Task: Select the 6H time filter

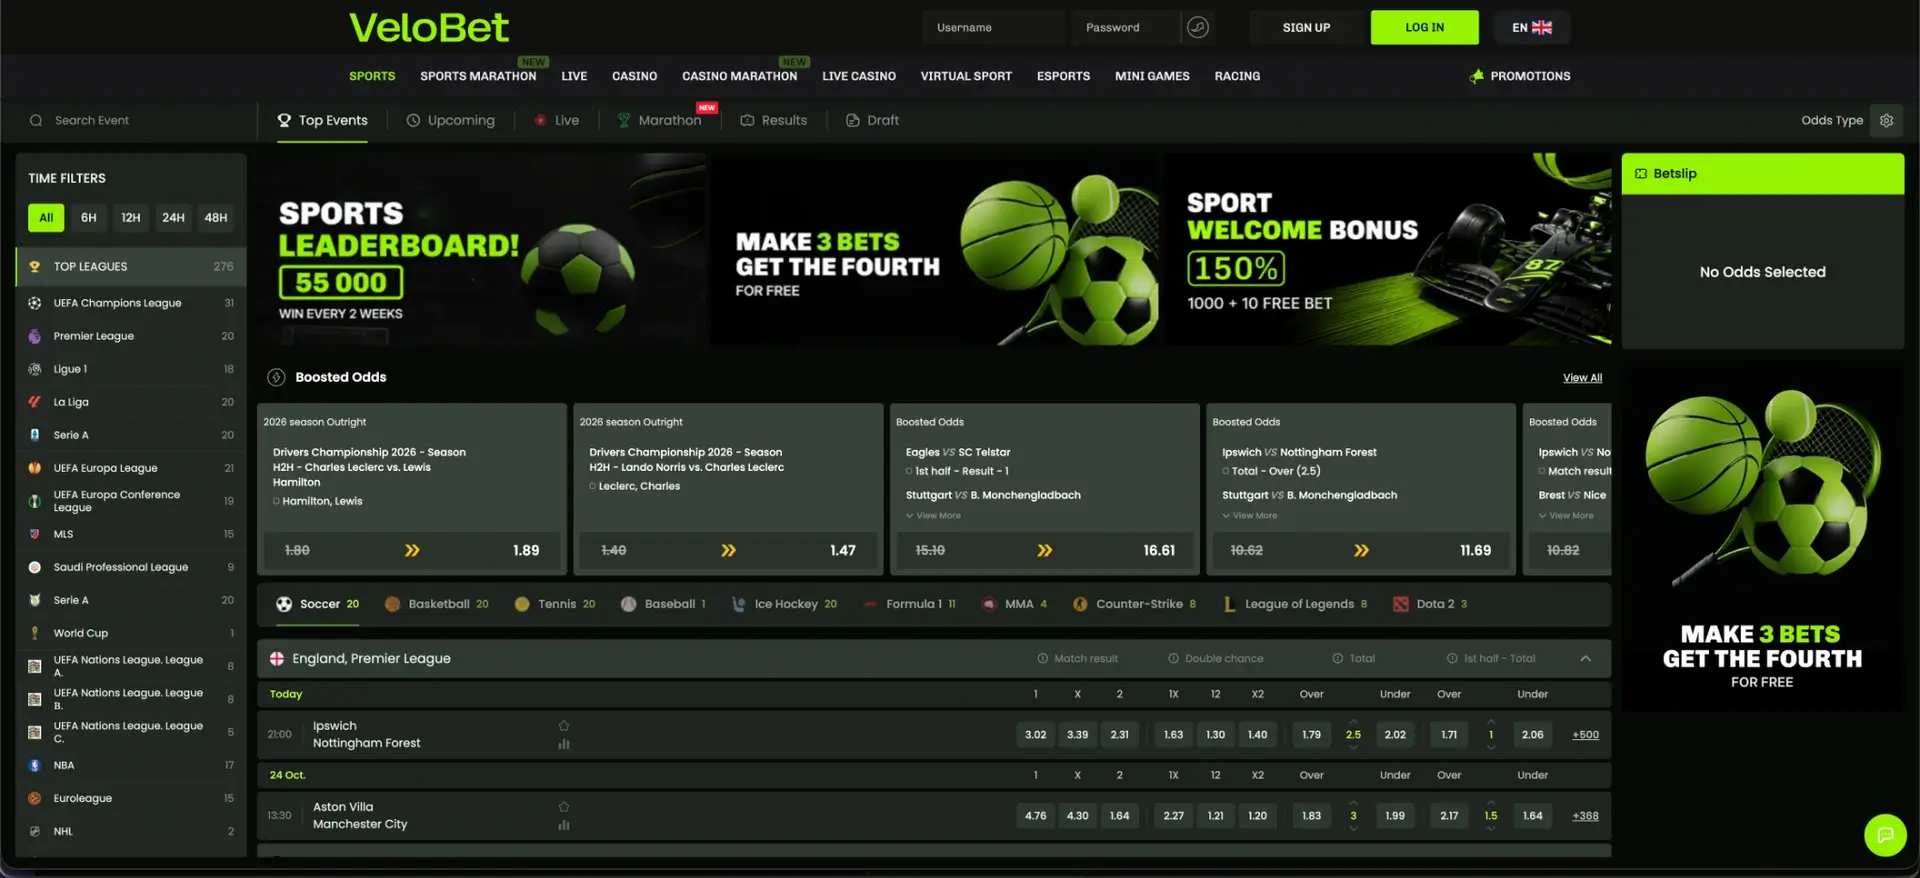Action: click(89, 217)
